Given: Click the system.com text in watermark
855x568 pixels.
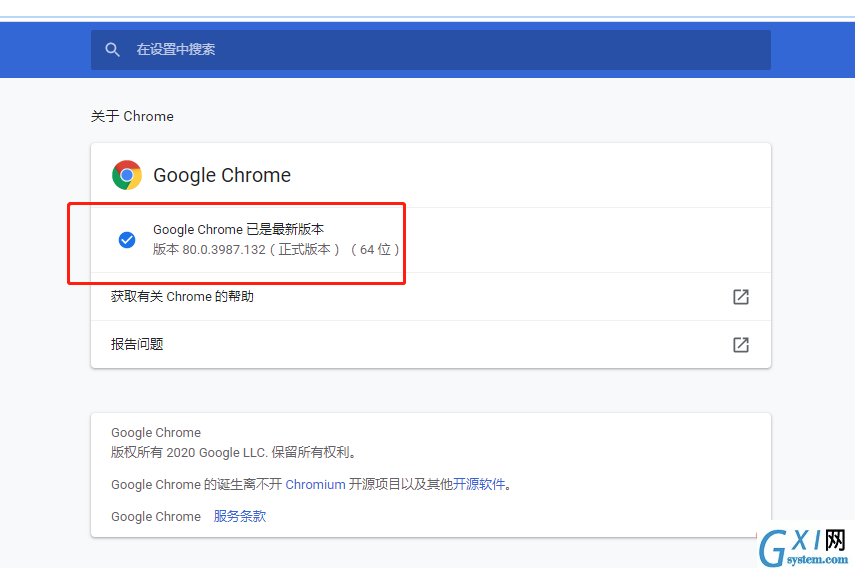Looking at the screenshot, I should point(817,559).
